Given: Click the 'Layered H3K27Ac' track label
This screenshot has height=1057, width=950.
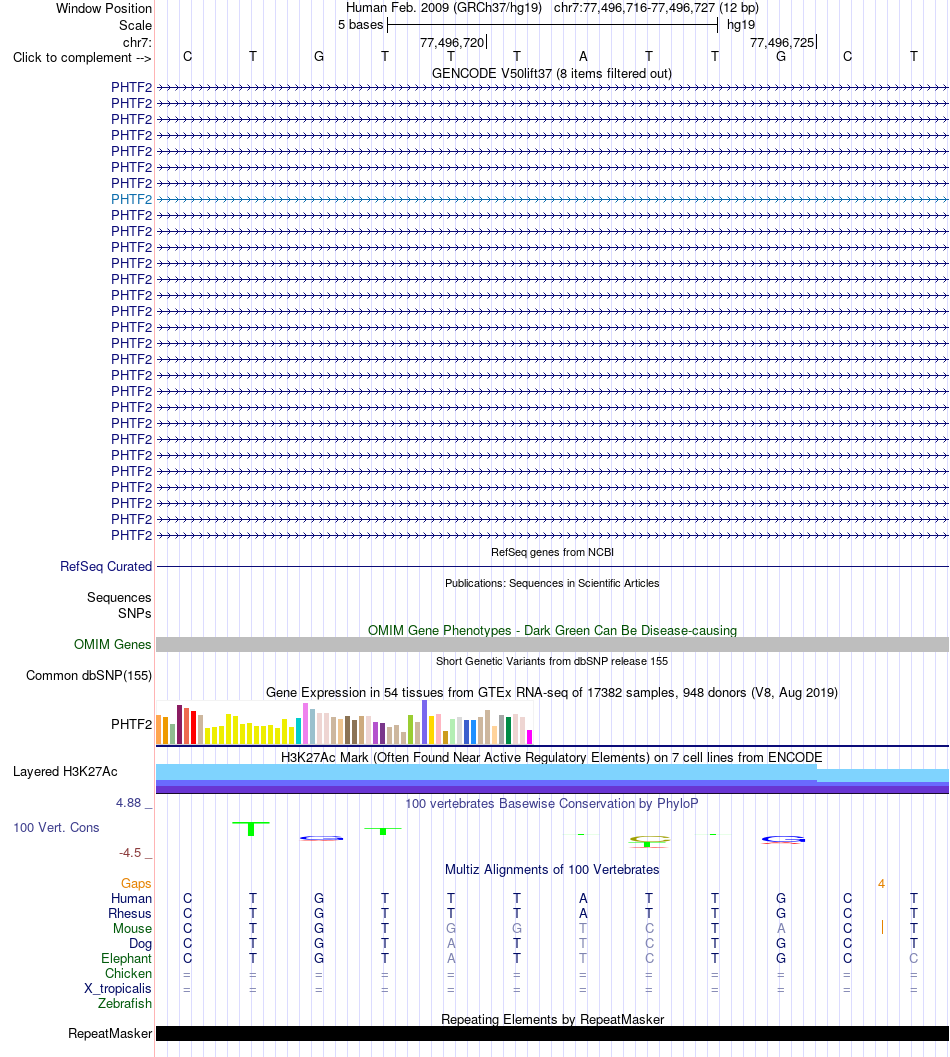Looking at the screenshot, I should point(65,772).
